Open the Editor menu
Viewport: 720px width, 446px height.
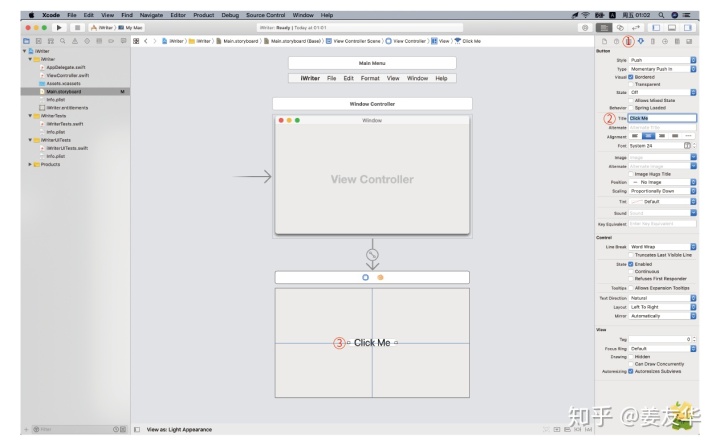tap(178, 15)
